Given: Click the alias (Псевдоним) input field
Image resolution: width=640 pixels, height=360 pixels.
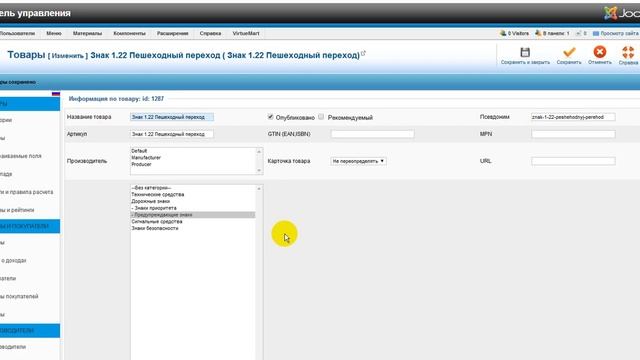Looking at the screenshot, I should point(573,117).
